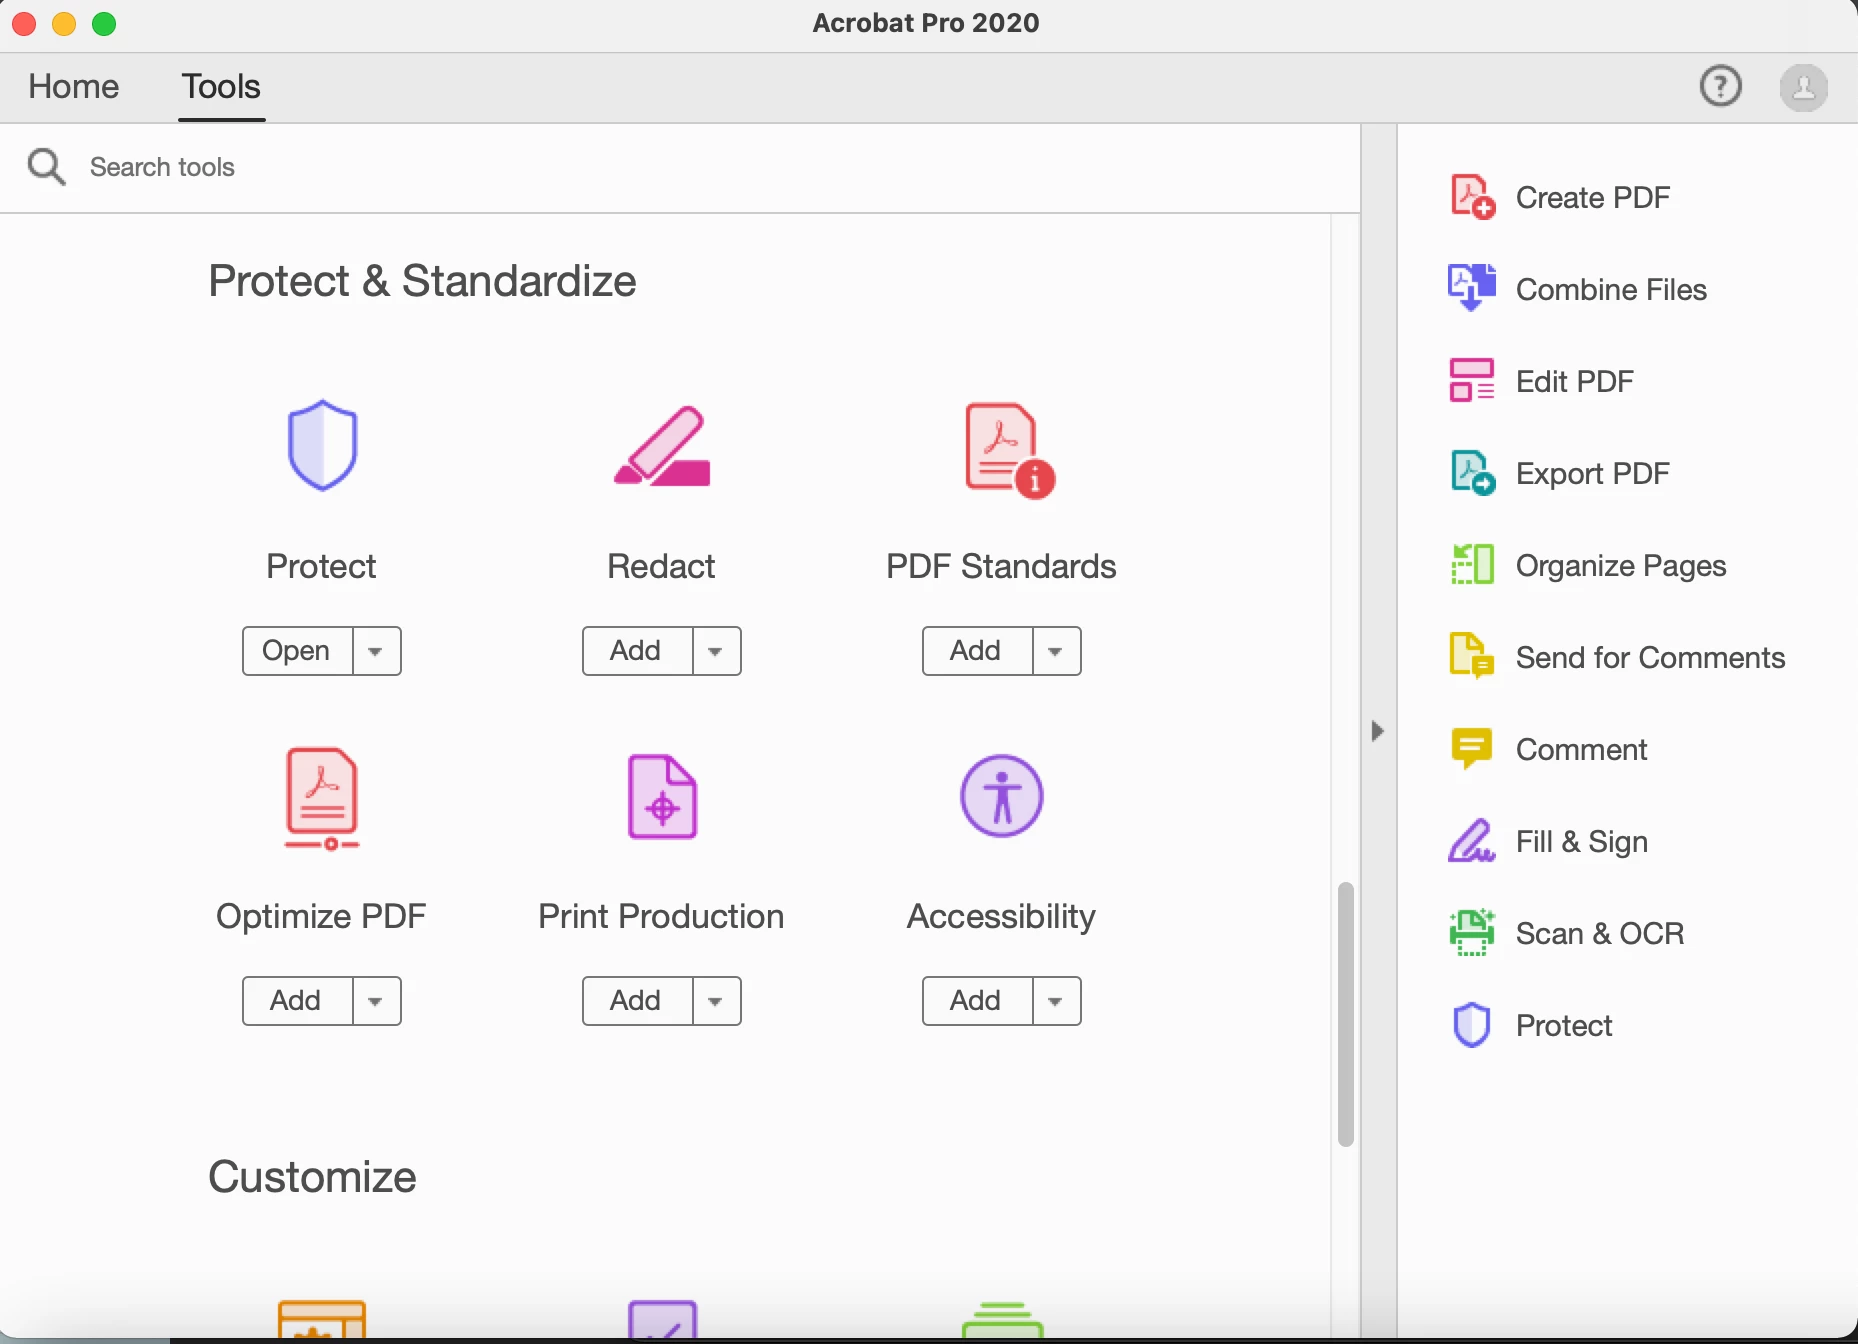Click the Optimize PDF icon
This screenshot has width=1858, height=1344.
(x=322, y=799)
